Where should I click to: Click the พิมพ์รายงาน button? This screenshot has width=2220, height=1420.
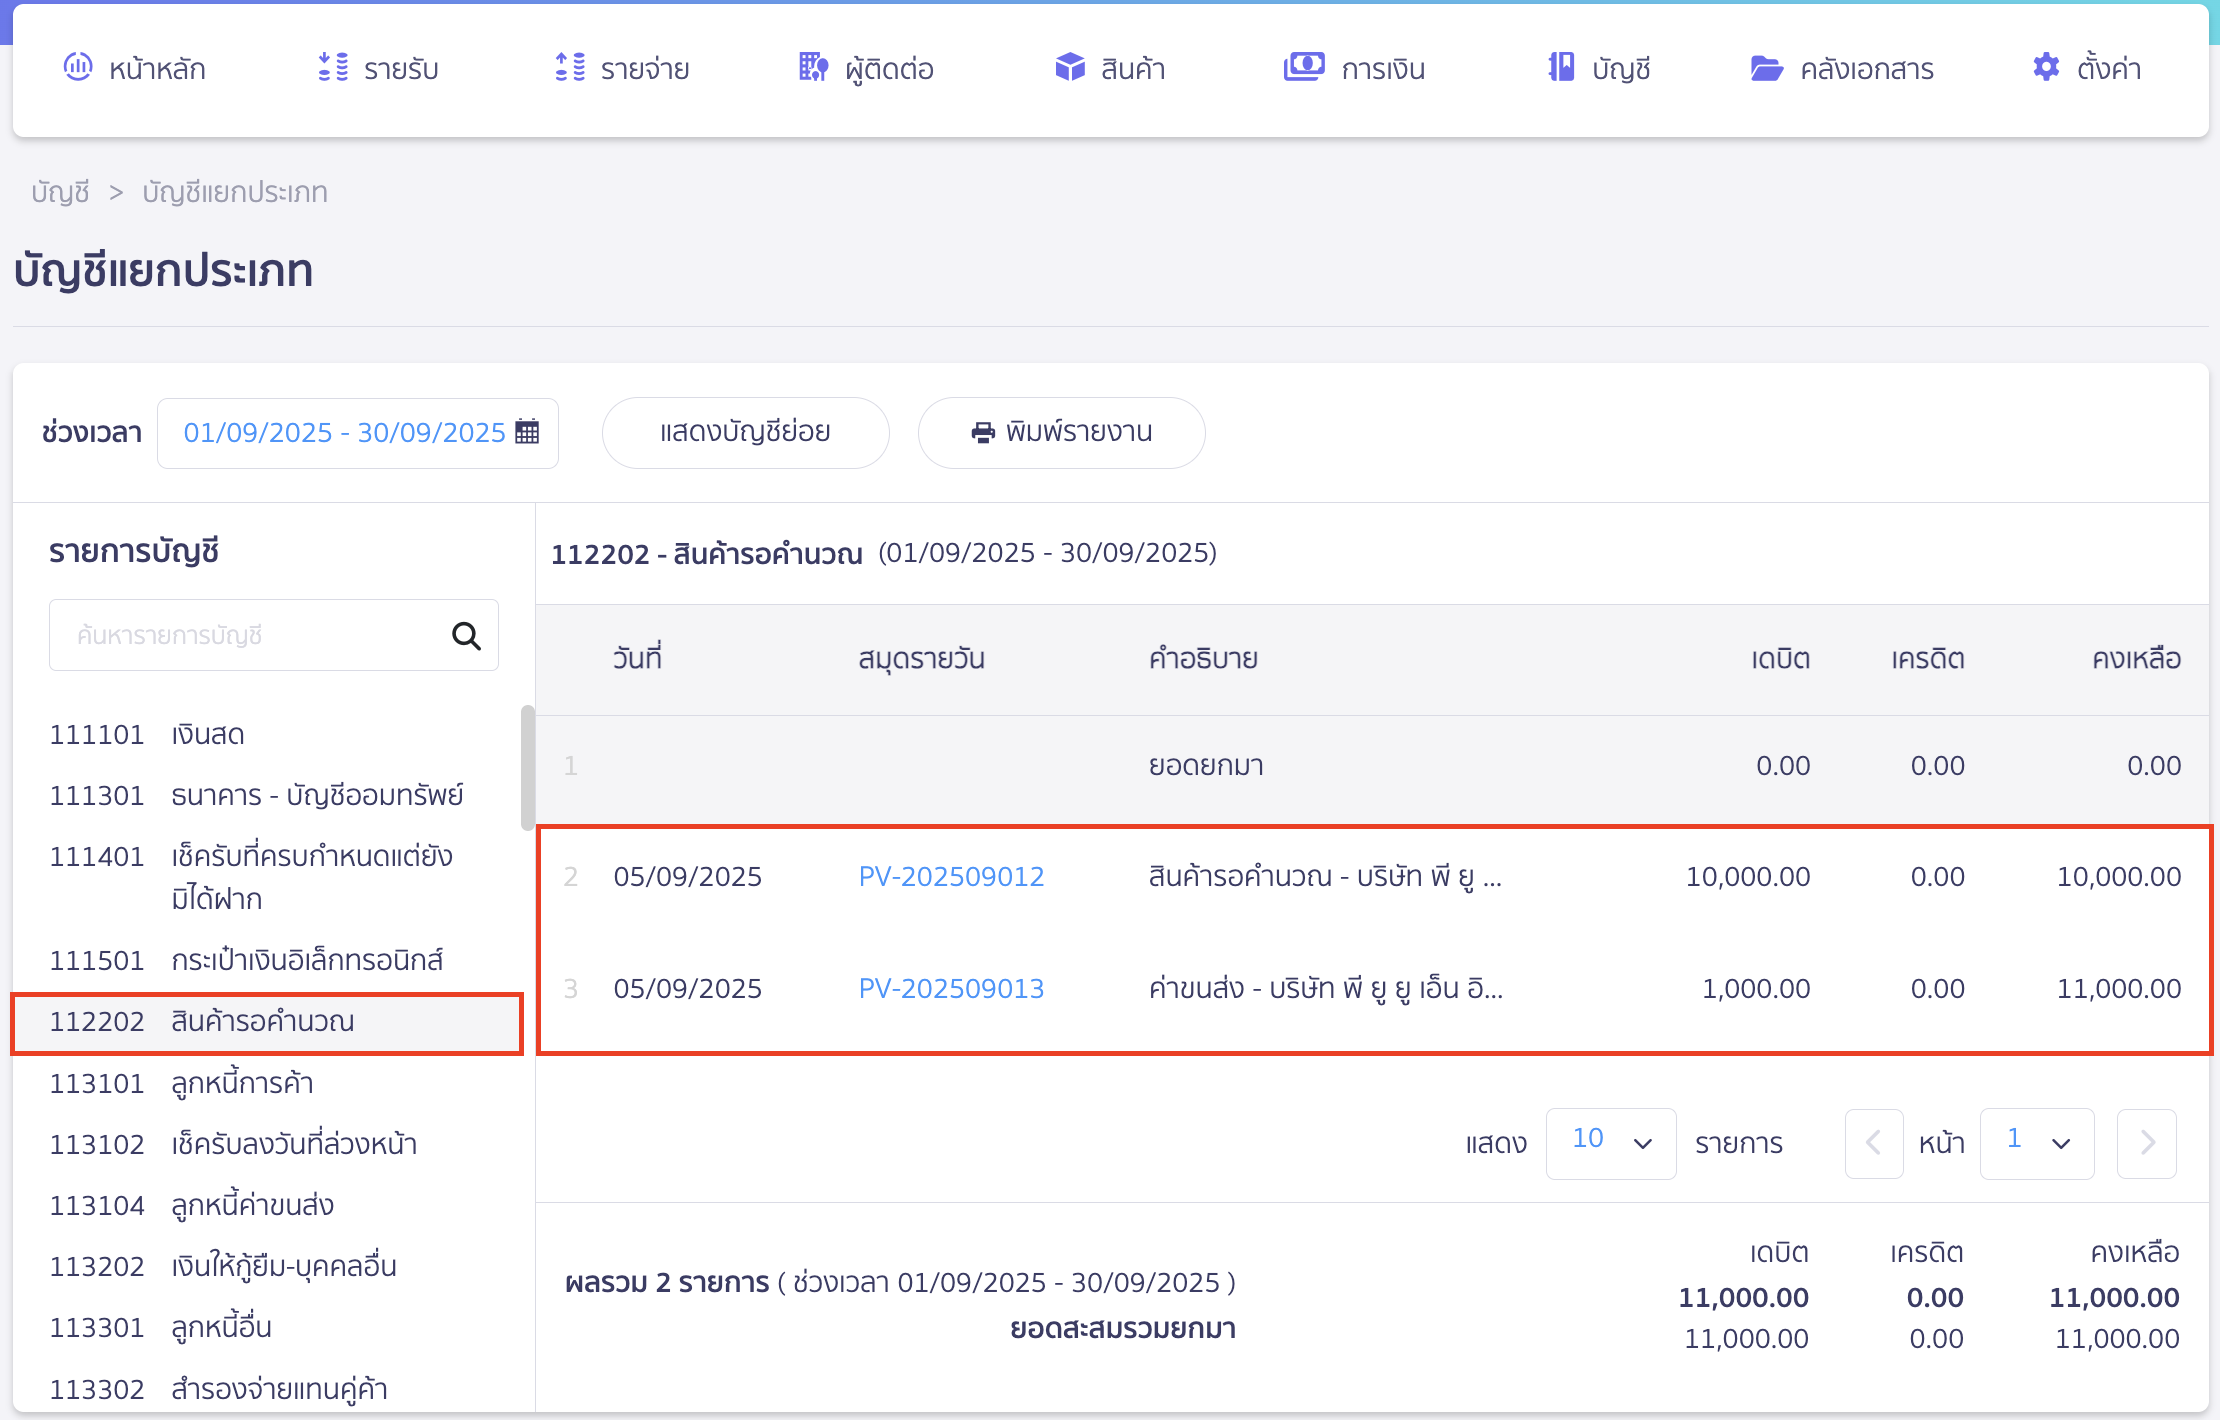1062,433
